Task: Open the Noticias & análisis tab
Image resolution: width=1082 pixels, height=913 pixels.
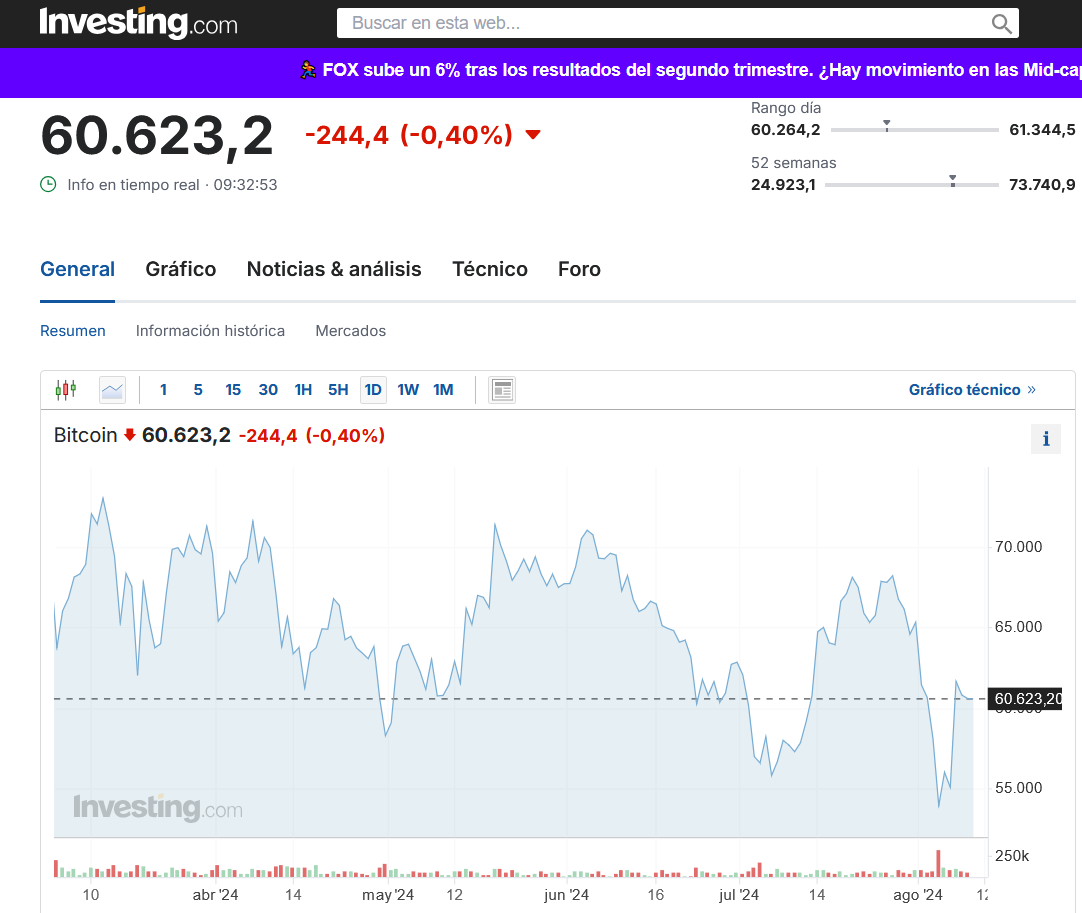Action: [334, 269]
